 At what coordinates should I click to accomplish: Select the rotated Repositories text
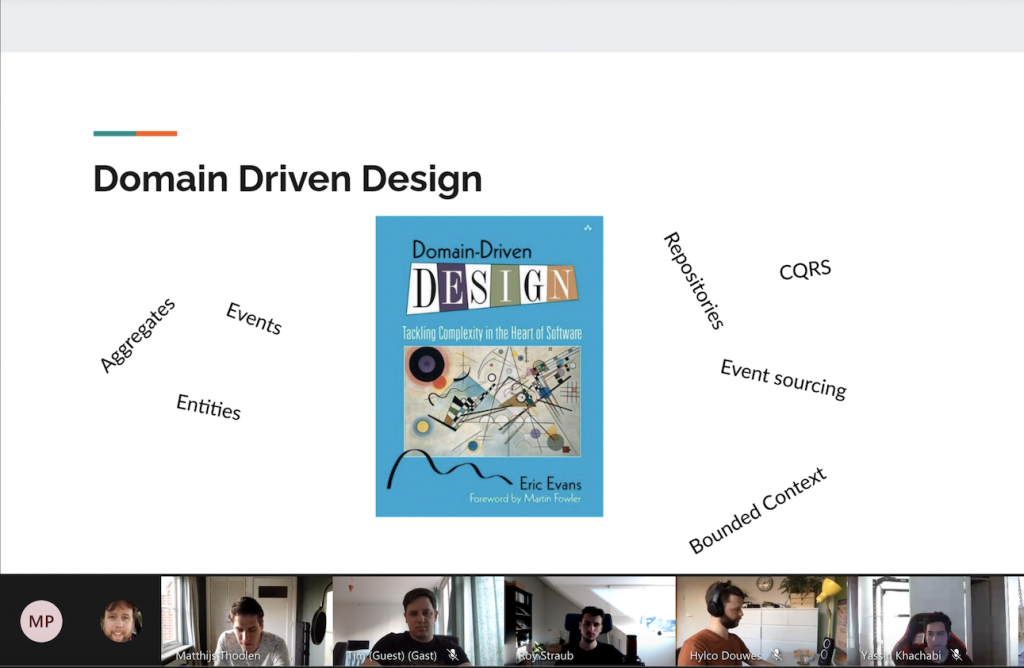pos(694,280)
